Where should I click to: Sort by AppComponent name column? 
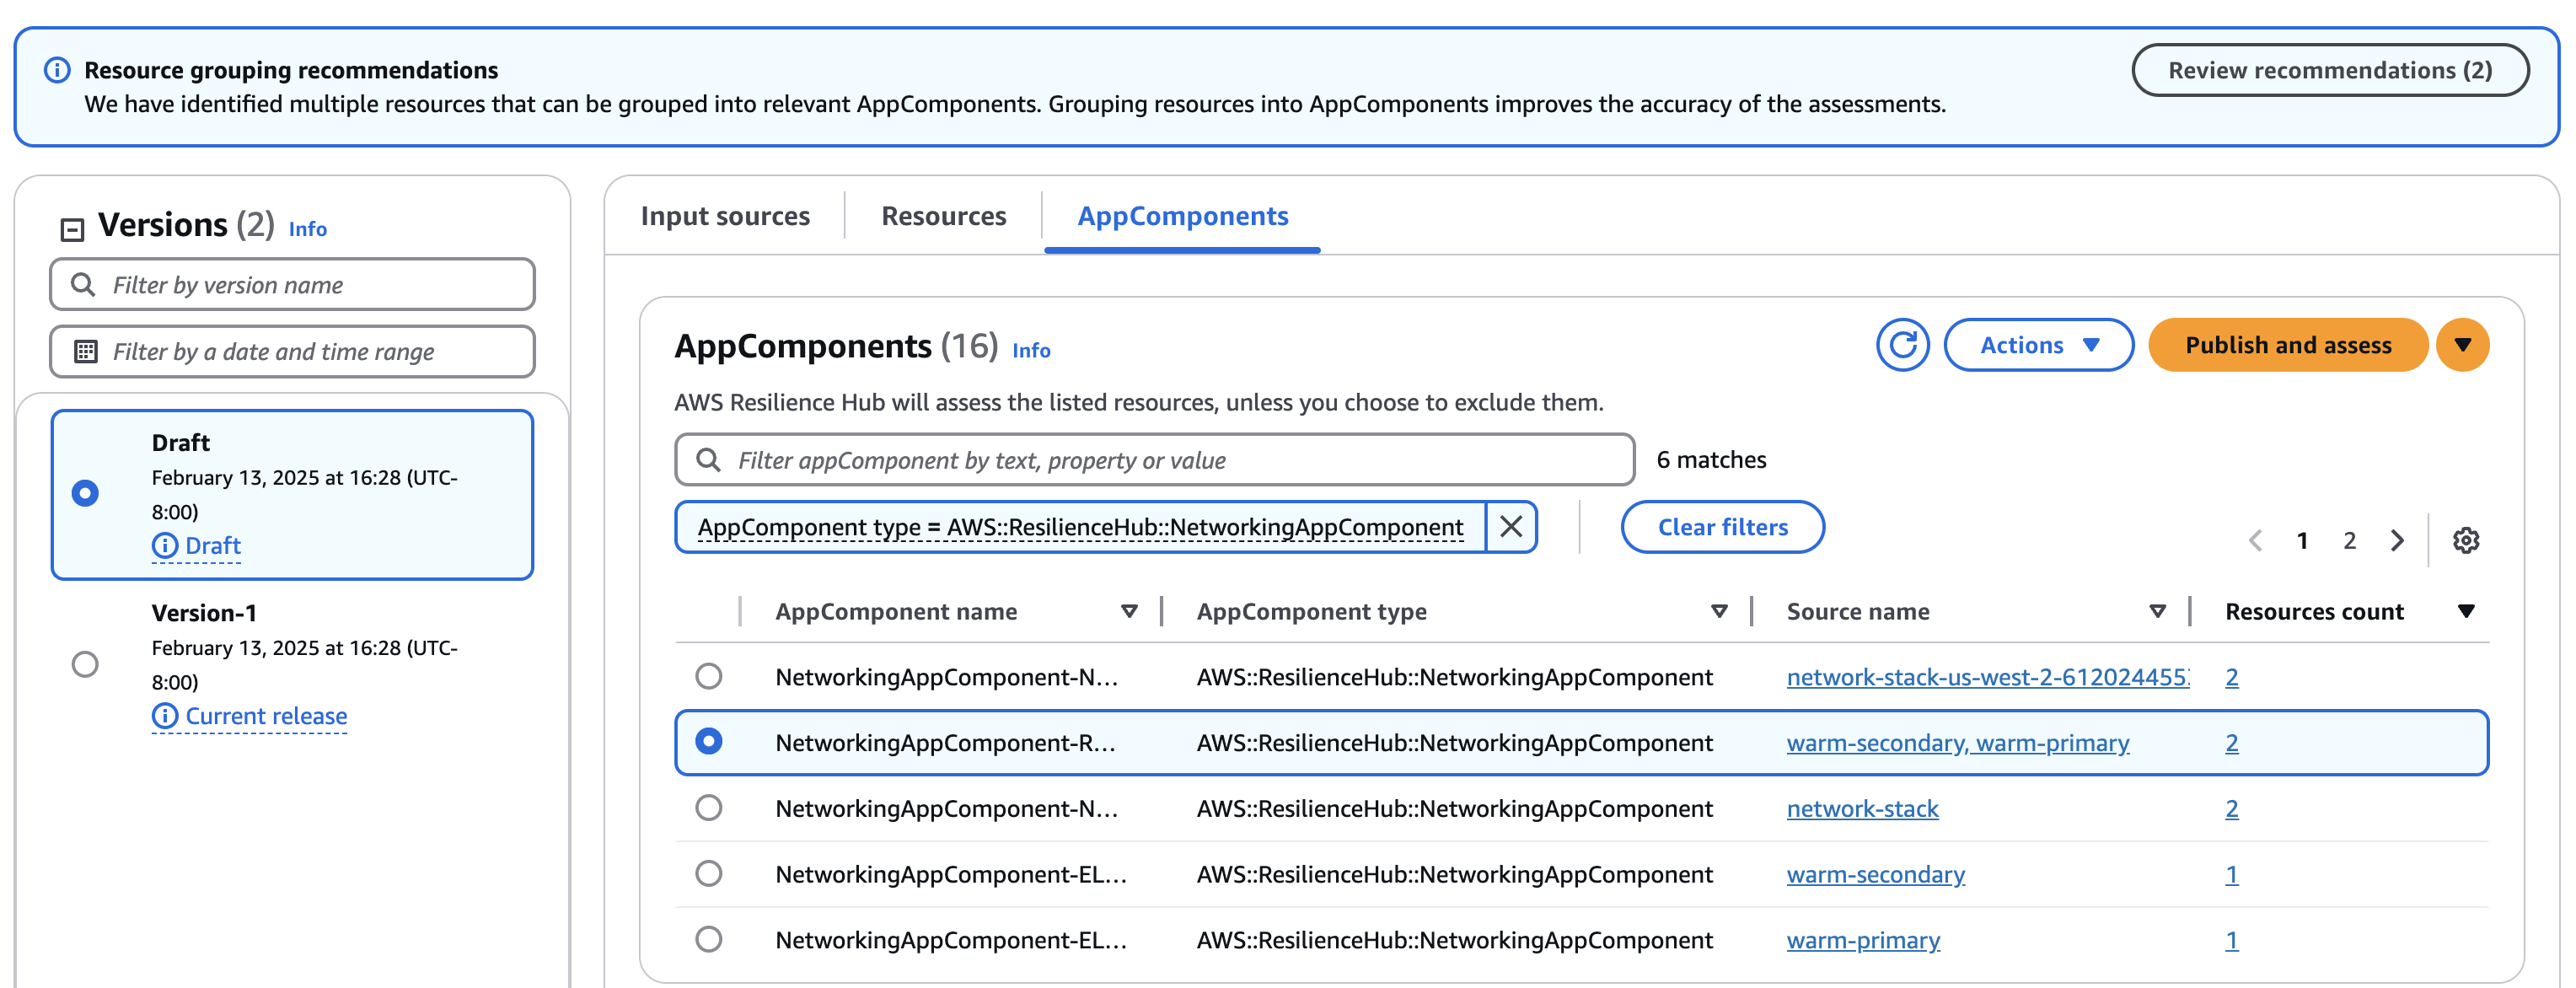click(1128, 612)
